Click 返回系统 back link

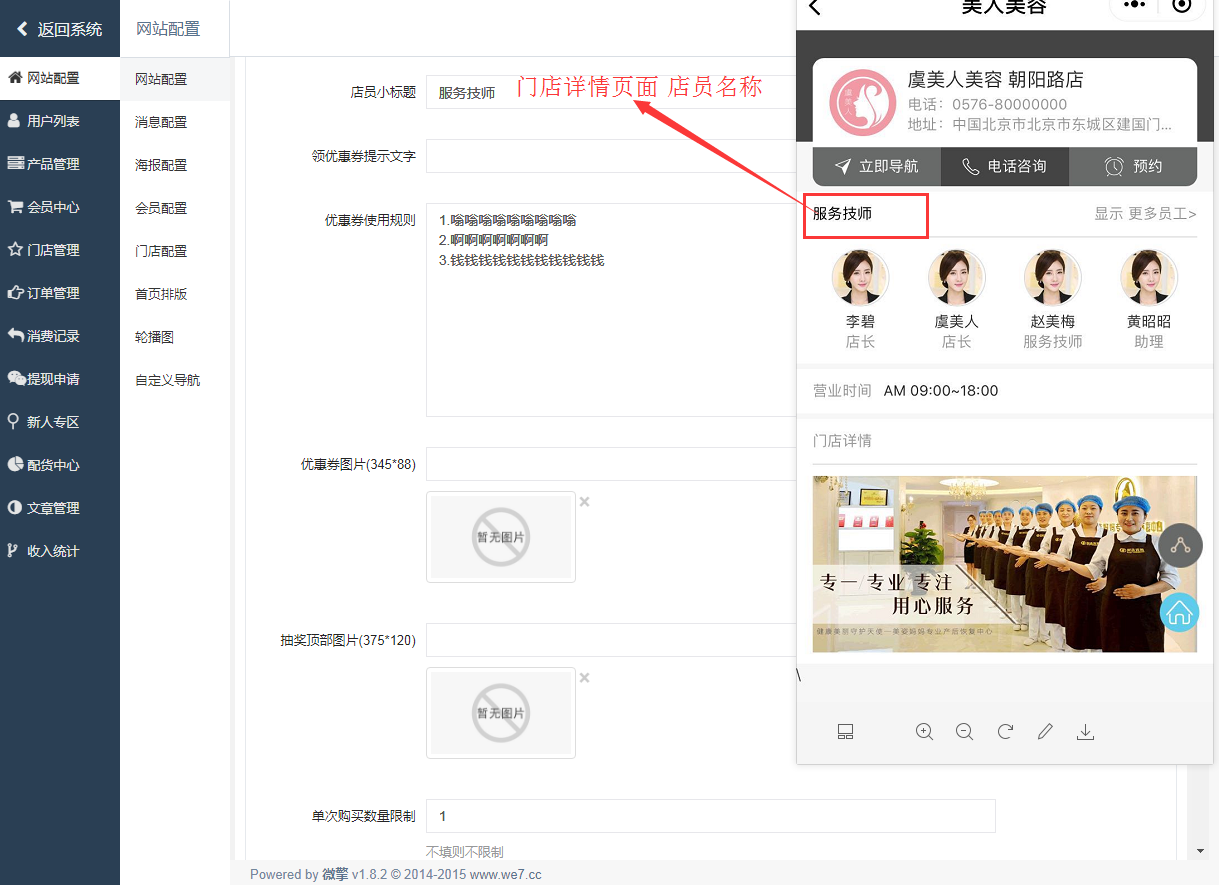[x=60, y=29]
